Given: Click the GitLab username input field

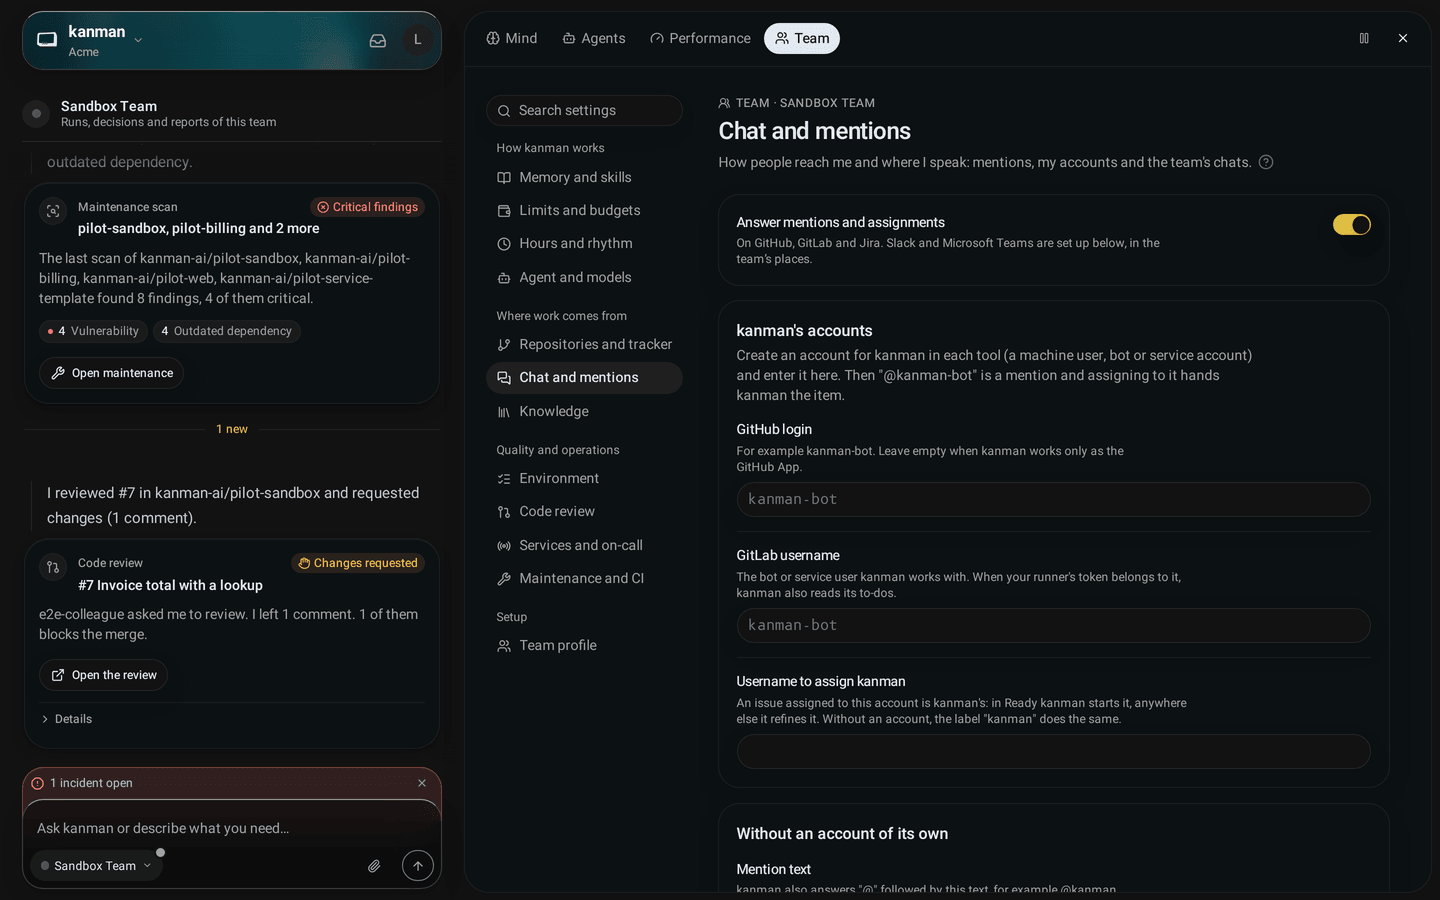Looking at the screenshot, I should [x=1053, y=625].
